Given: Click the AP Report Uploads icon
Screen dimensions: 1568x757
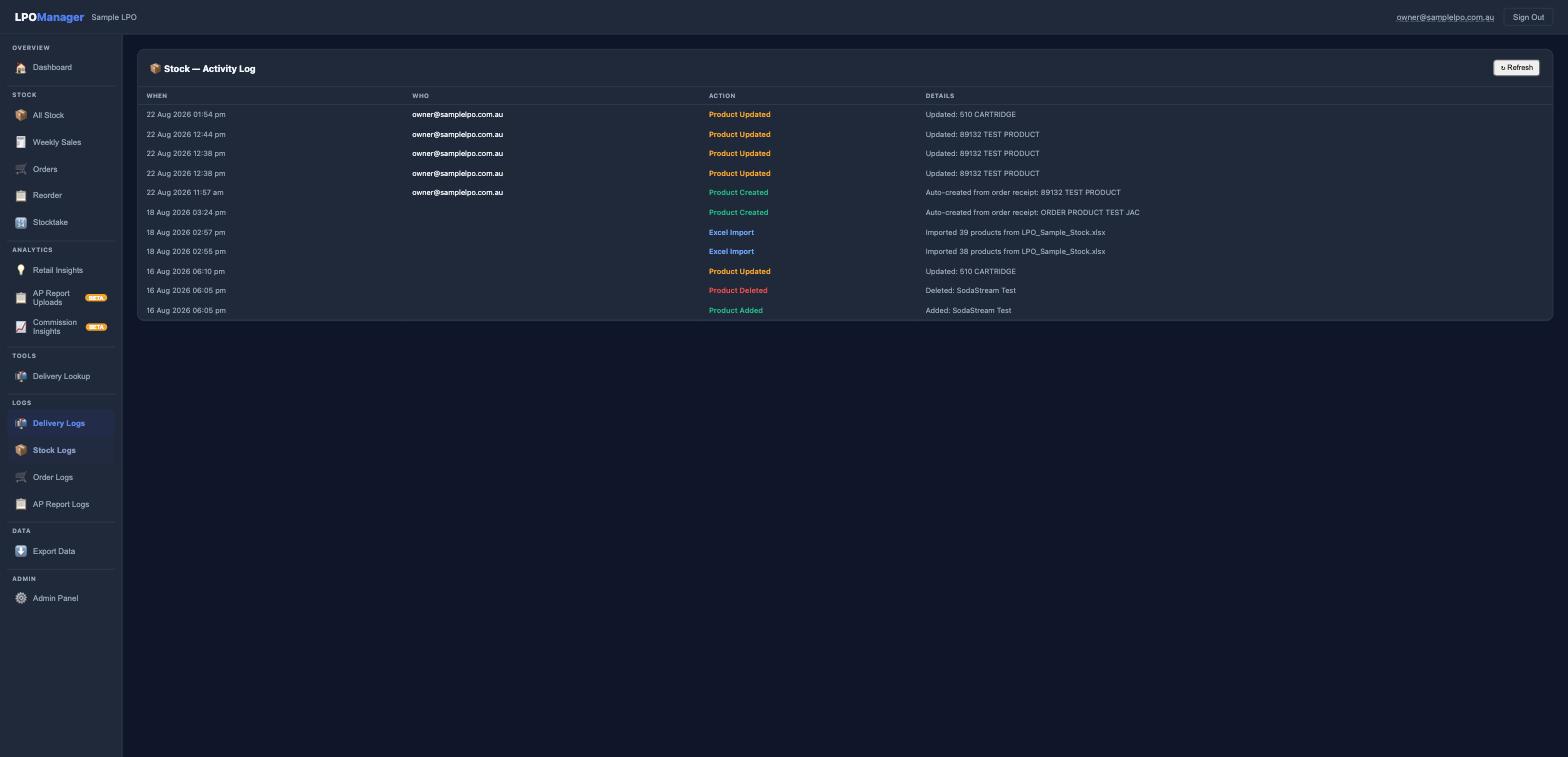Looking at the screenshot, I should click(x=21, y=298).
